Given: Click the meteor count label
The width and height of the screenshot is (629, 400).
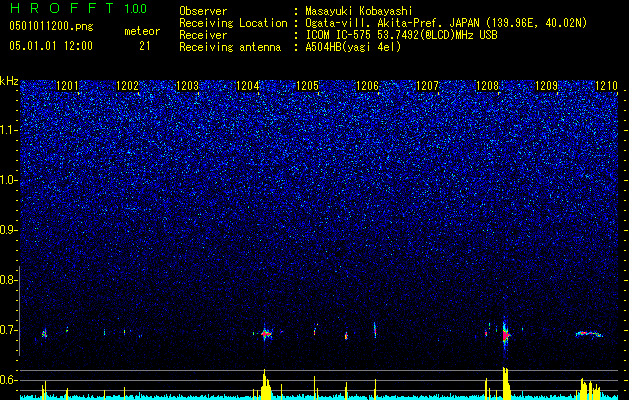Looking at the screenshot, I should tap(142, 31).
